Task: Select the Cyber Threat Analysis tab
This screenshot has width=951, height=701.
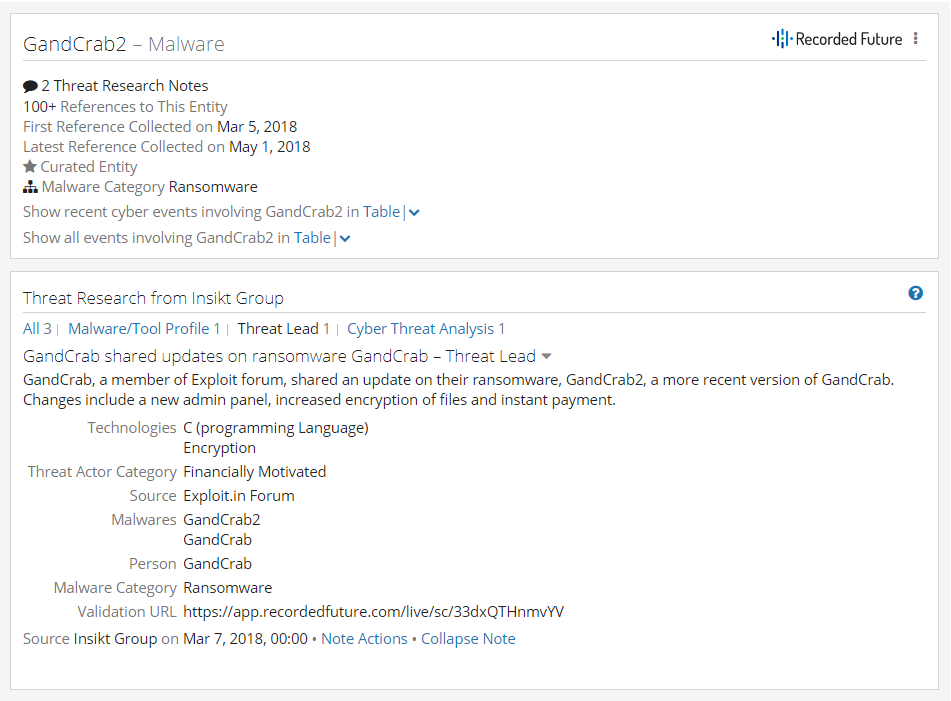Action: [x=426, y=329]
